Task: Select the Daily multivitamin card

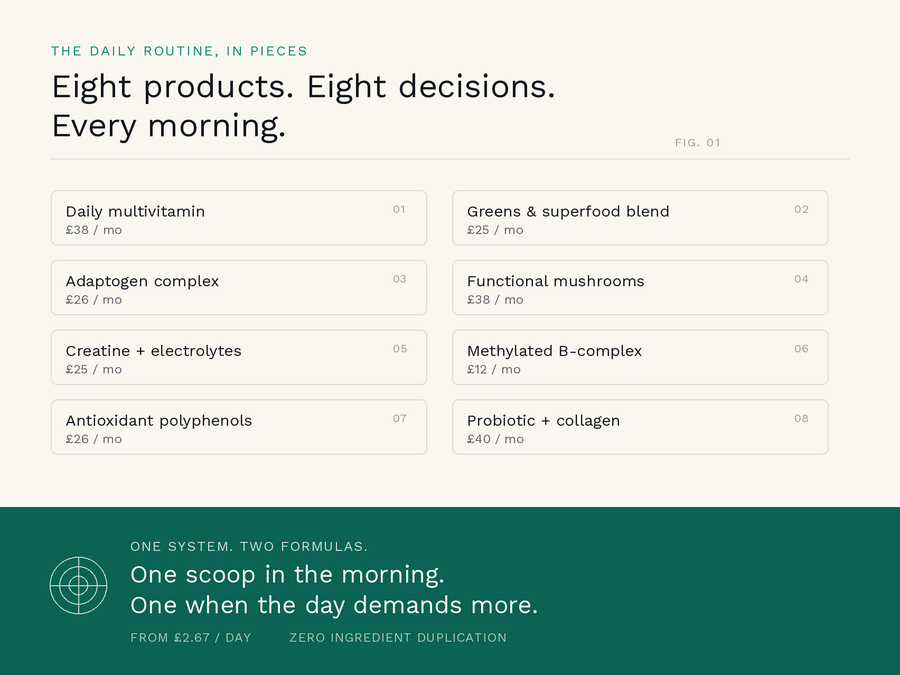Action: click(x=239, y=218)
